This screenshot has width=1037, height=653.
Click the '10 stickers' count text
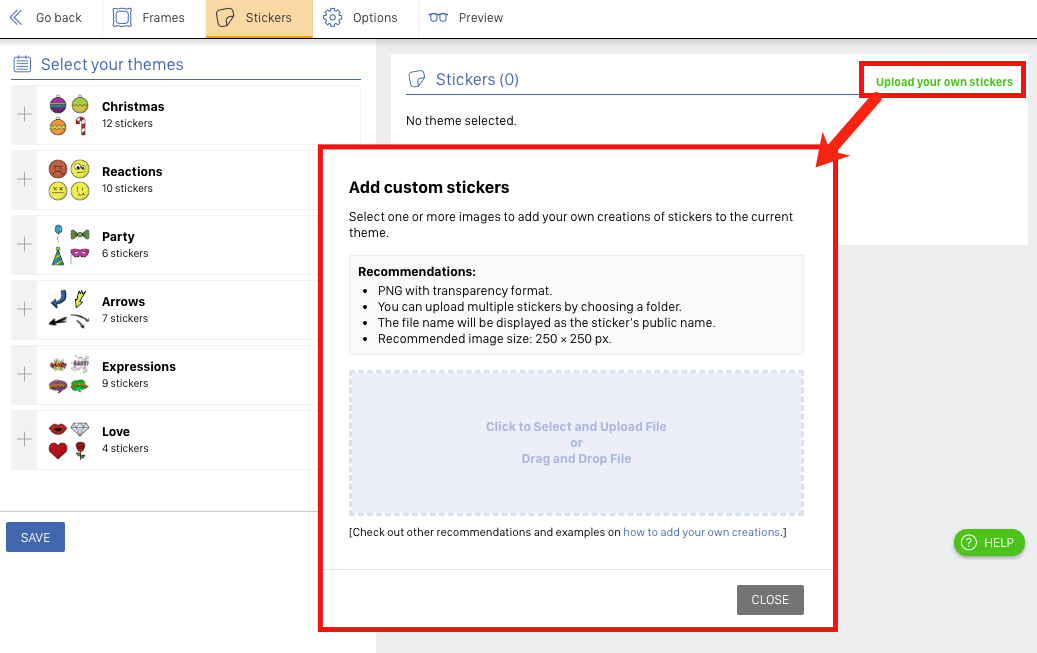[x=127, y=188]
